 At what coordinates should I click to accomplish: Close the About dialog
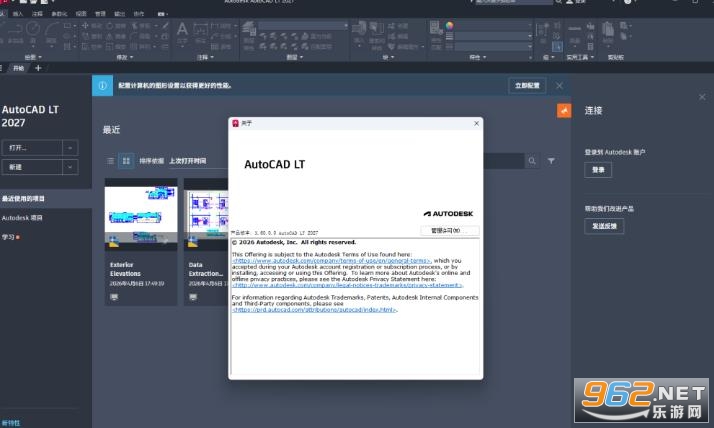(x=476, y=123)
